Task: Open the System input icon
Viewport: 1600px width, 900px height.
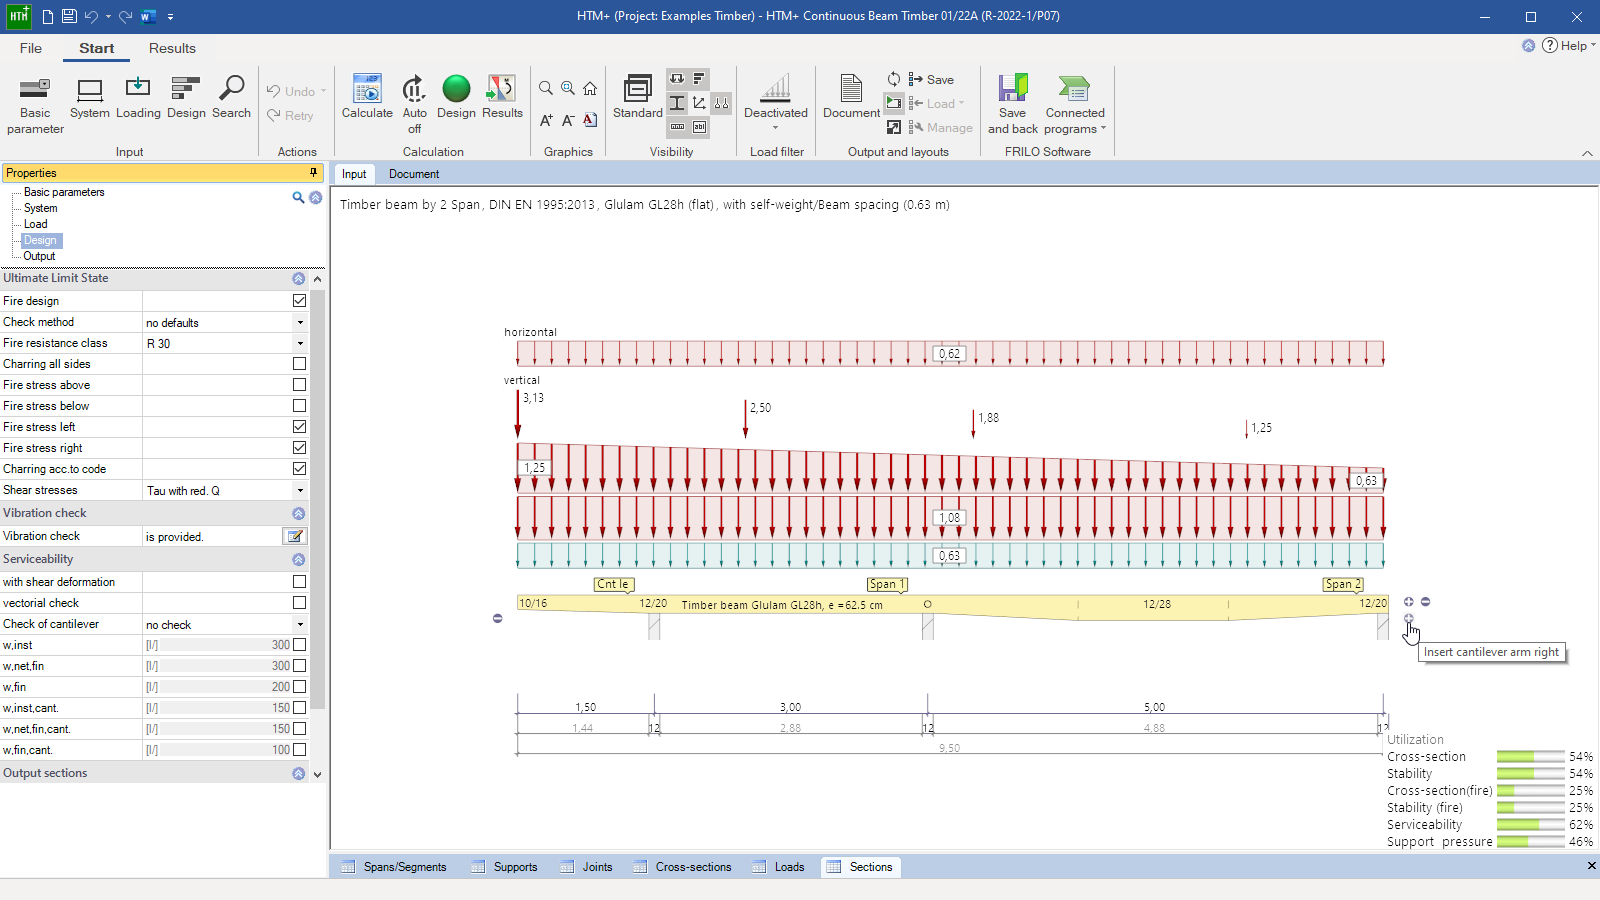Action: 90,98
